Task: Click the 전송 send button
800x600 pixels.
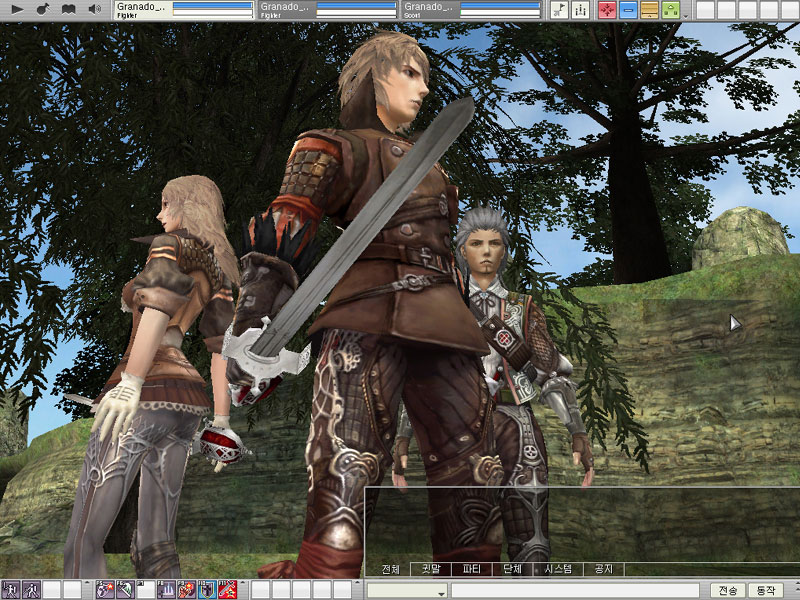Action: 727,591
